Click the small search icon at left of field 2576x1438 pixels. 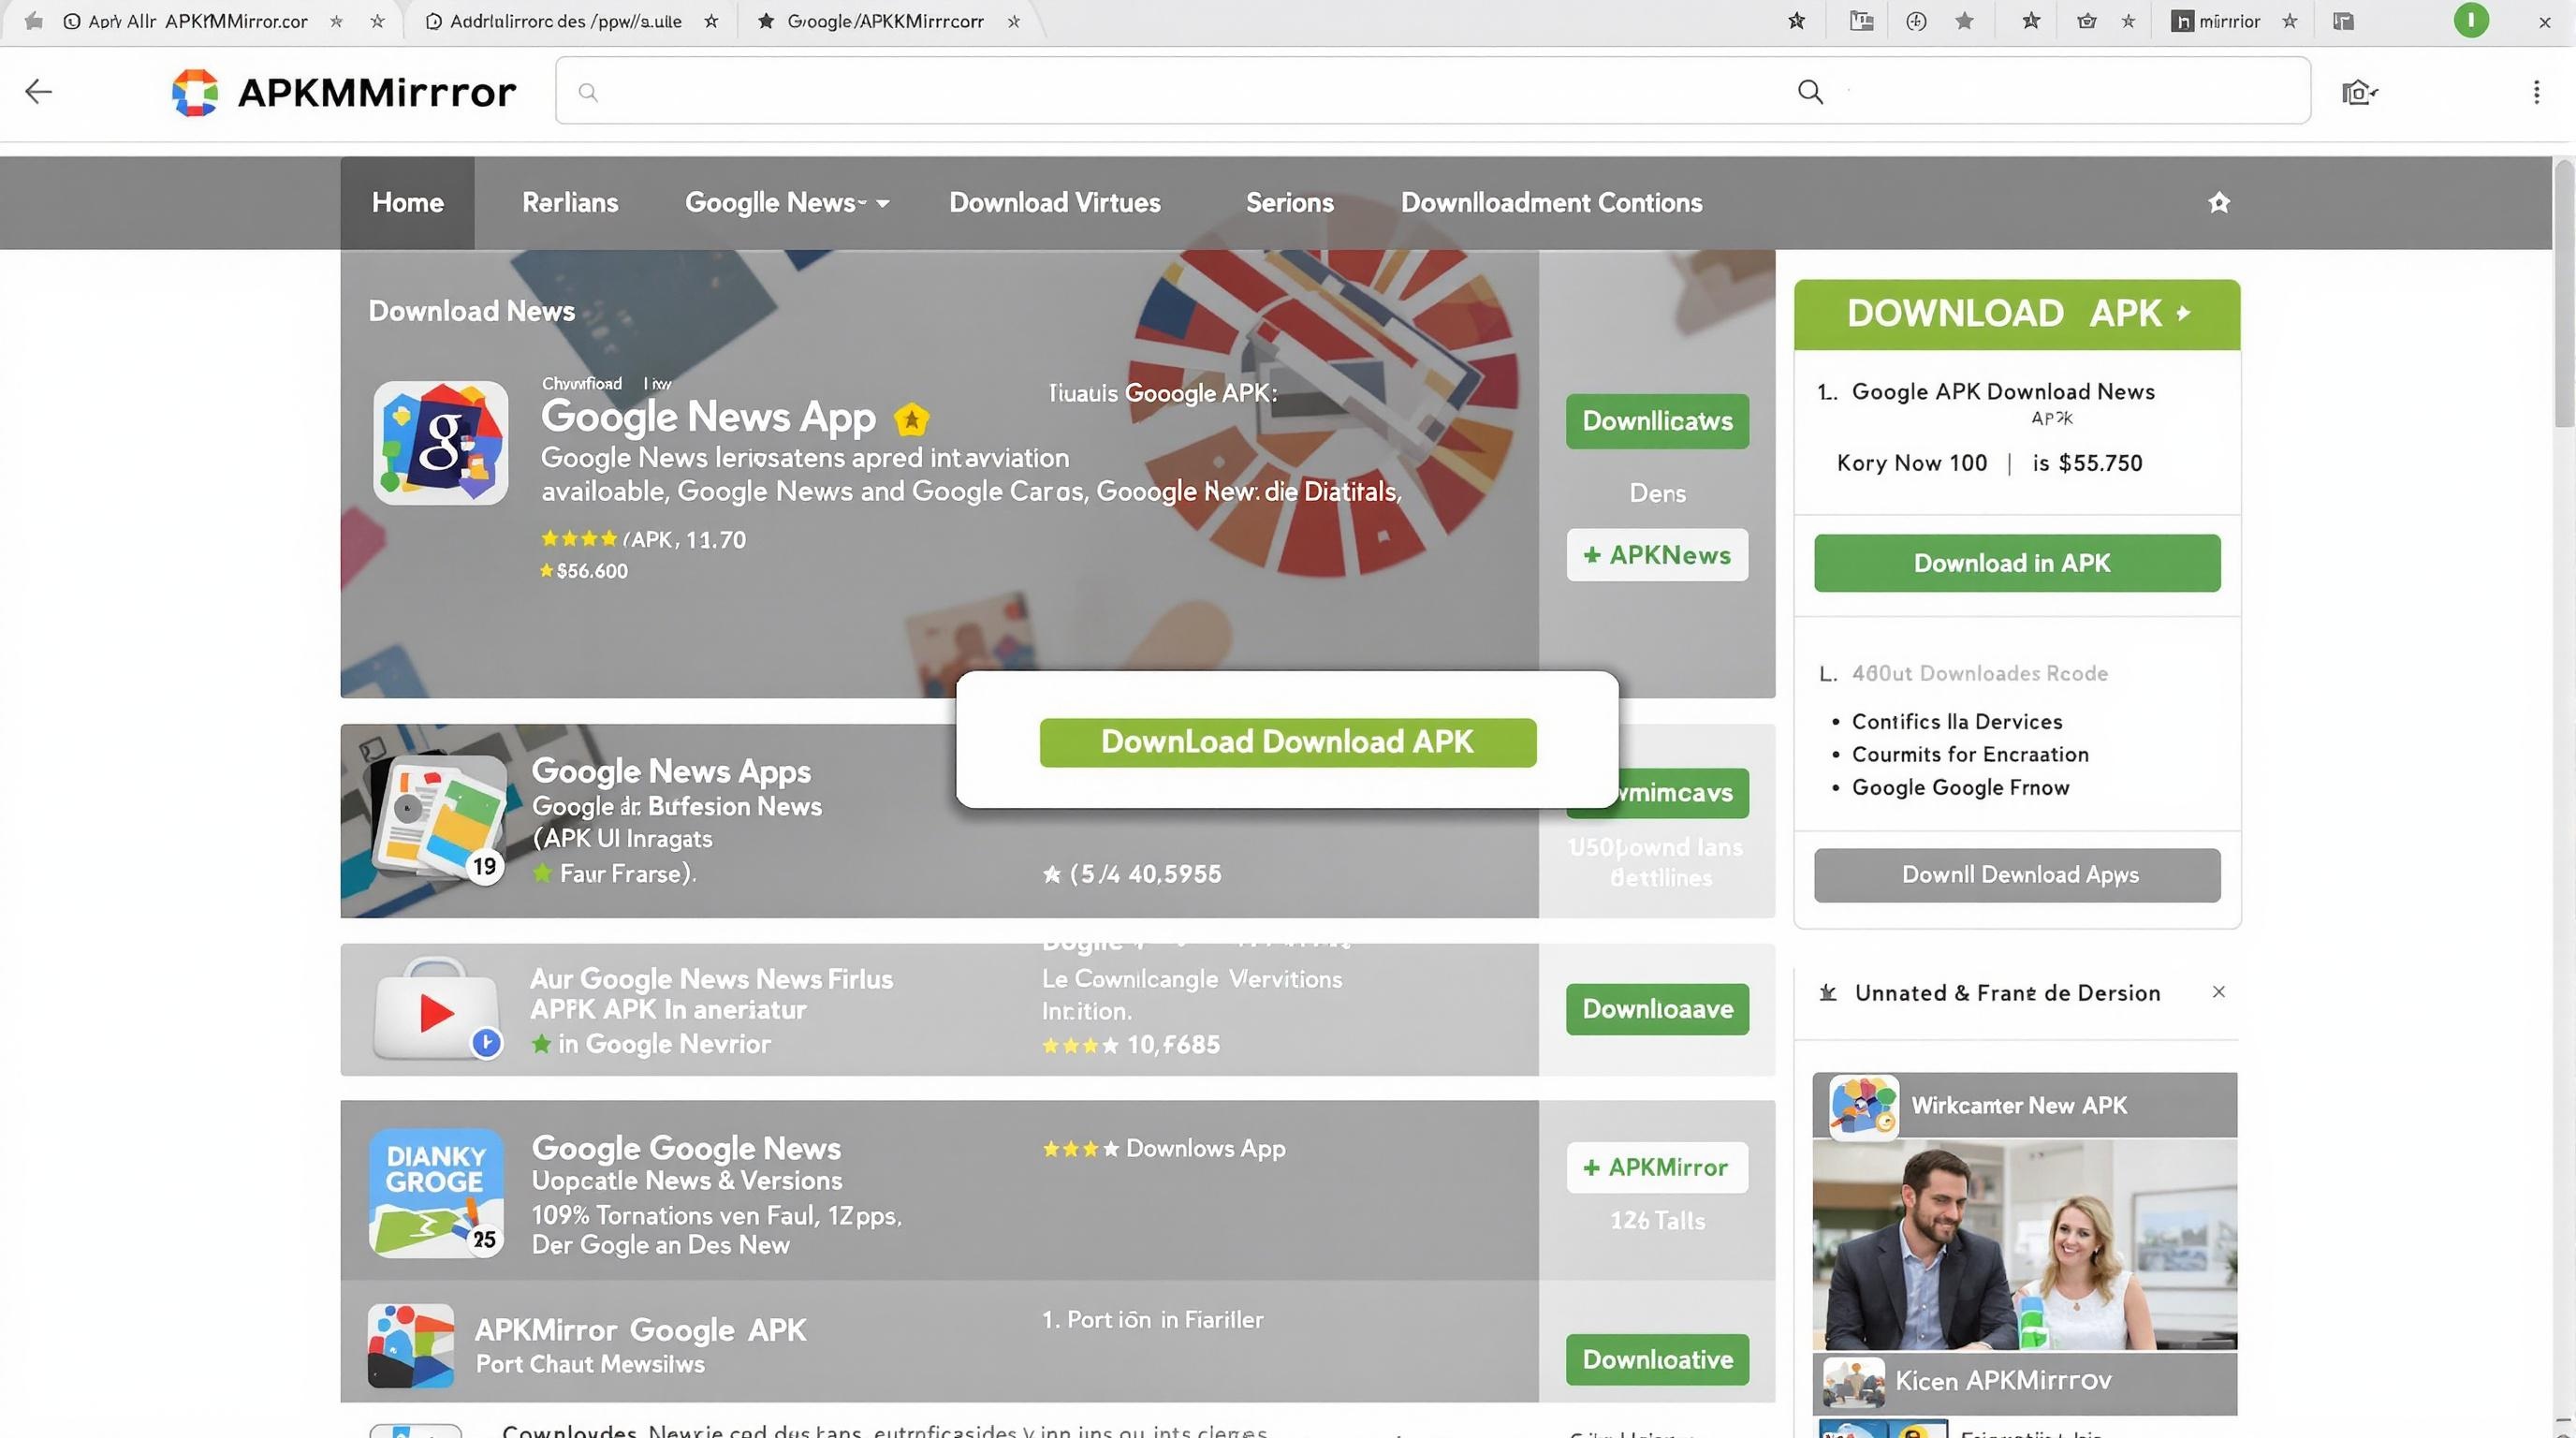click(588, 92)
